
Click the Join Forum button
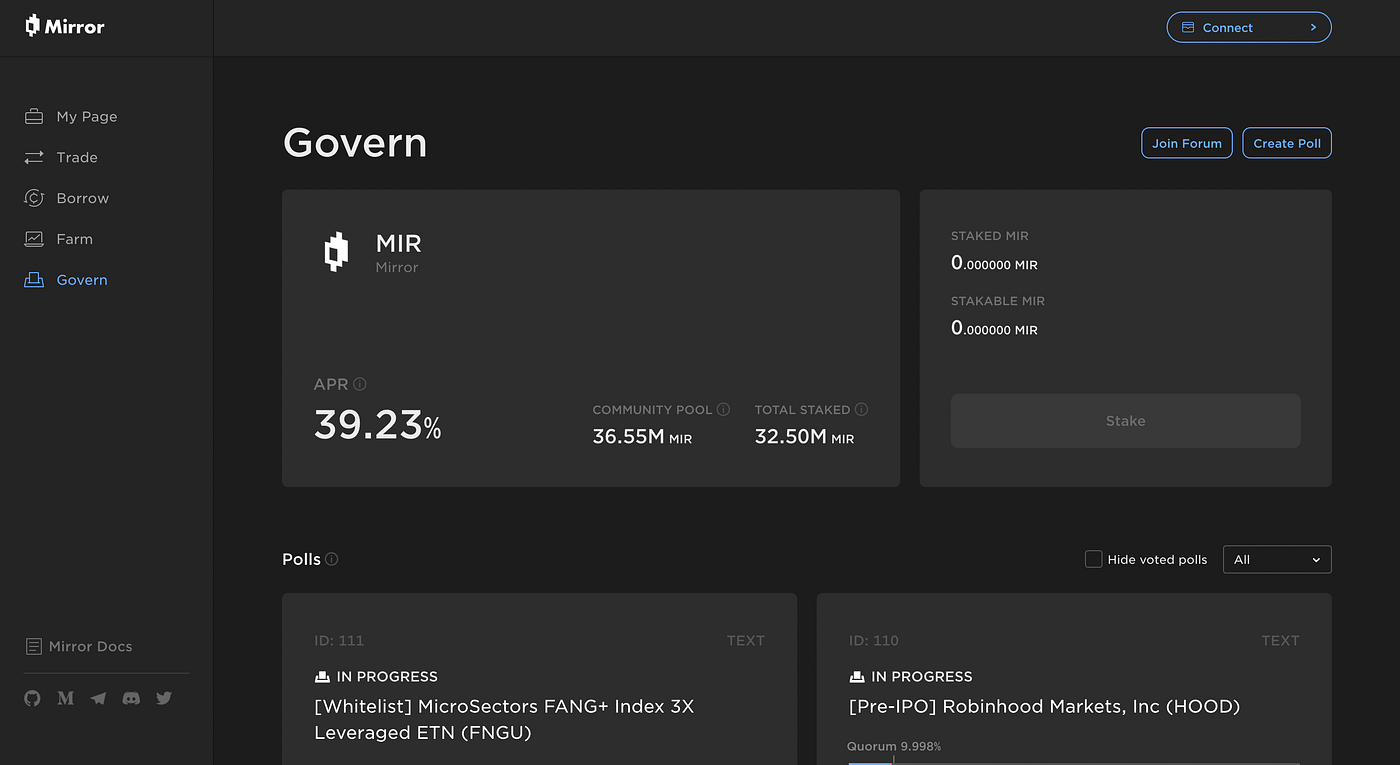click(1187, 143)
